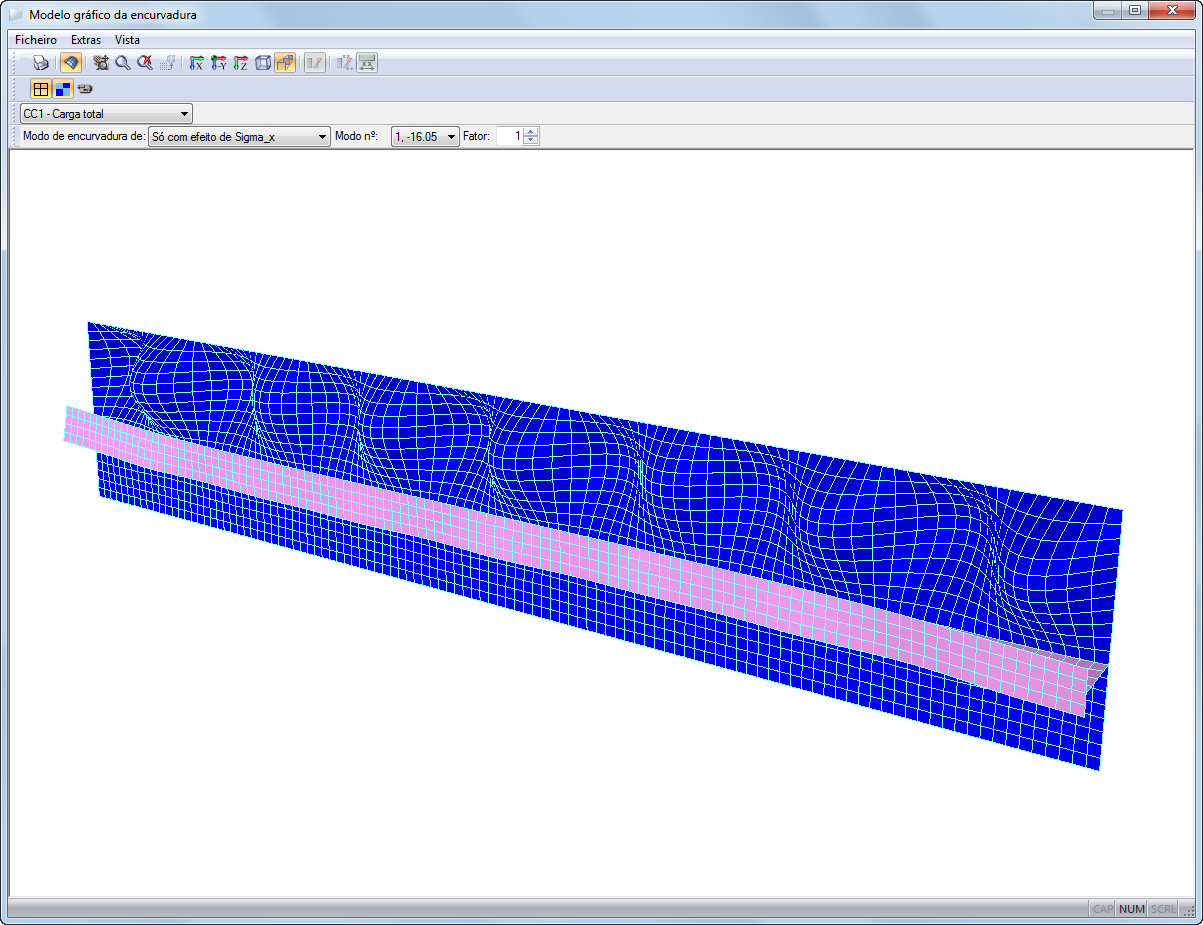Click the grayed grid selection icon
Viewport: 1203px width, 925px height.
click(x=168, y=63)
